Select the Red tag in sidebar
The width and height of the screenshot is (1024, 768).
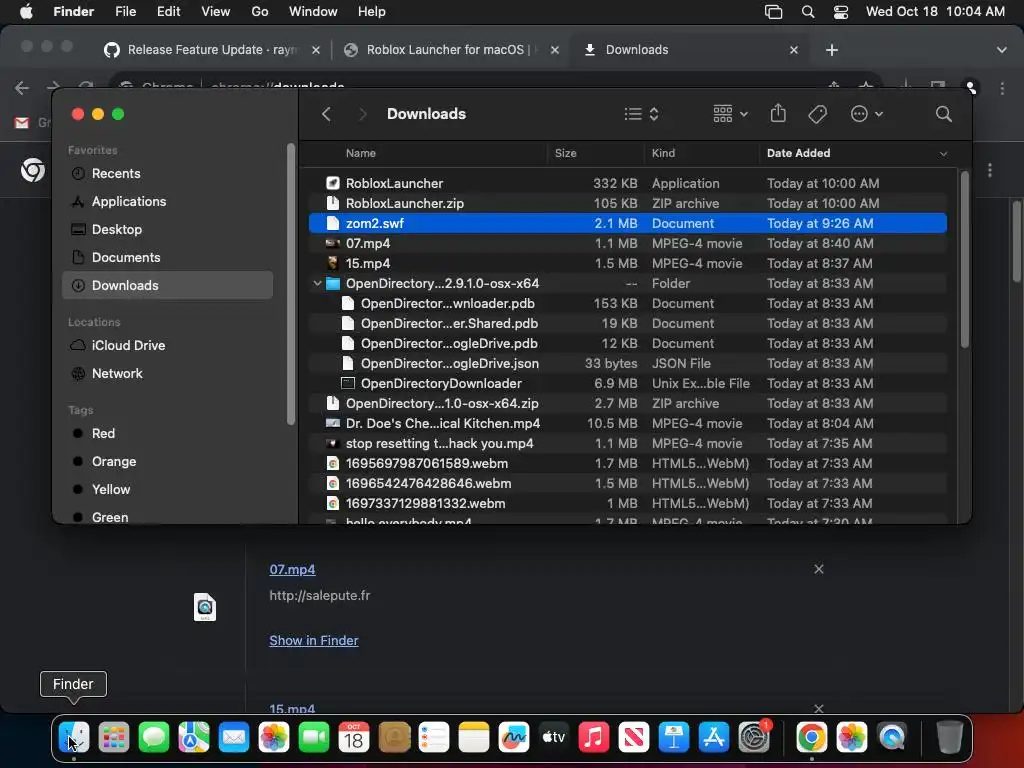pyautogui.click(x=167, y=434)
